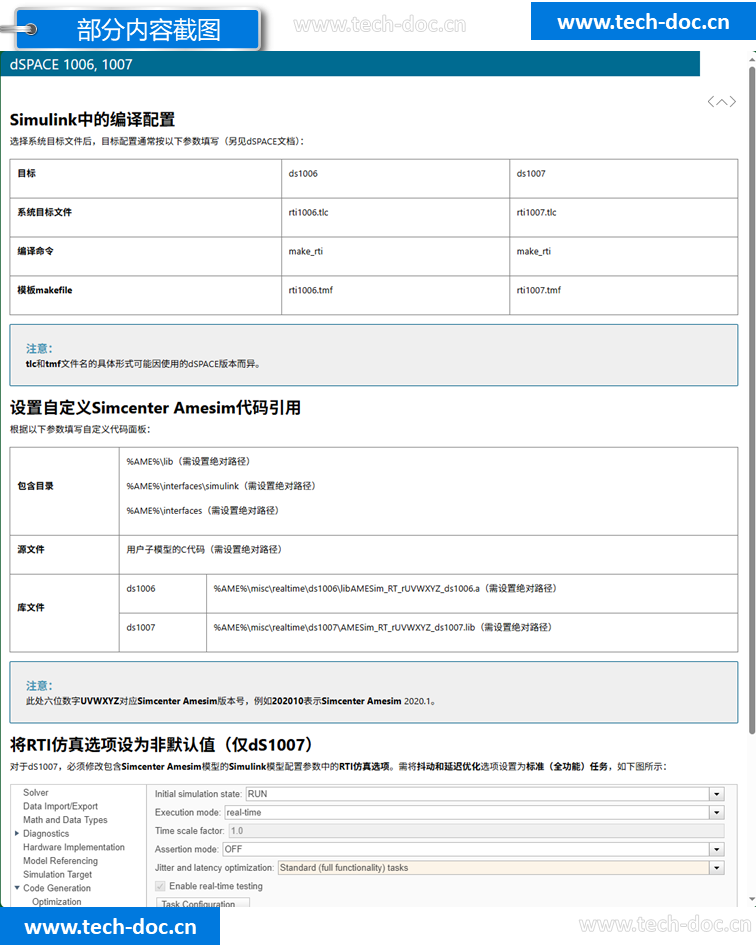Click the page scrollbar down arrow
The height and width of the screenshot is (945, 756).
(x=752, y=899)
